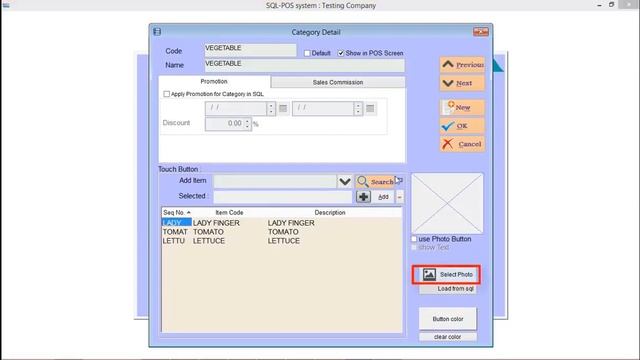Click the Previous record button
Image resolution: width=640 pixels, height=360 pixels.
point(462,64)
